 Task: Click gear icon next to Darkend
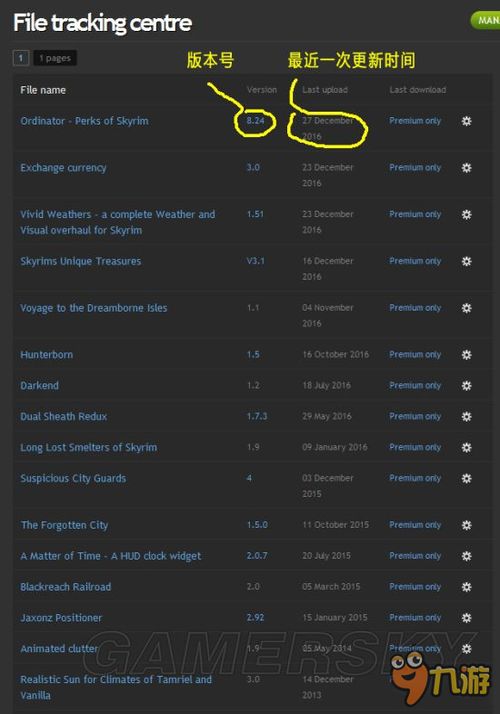click(x=466, y=386)
